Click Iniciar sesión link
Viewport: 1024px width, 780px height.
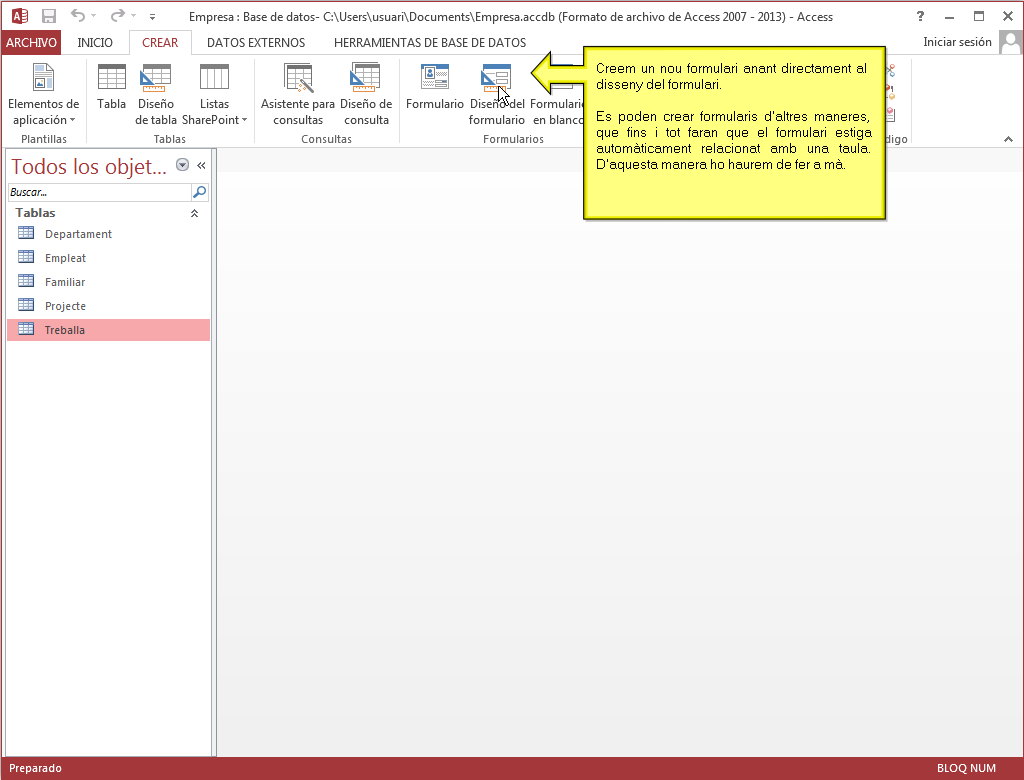957,42
